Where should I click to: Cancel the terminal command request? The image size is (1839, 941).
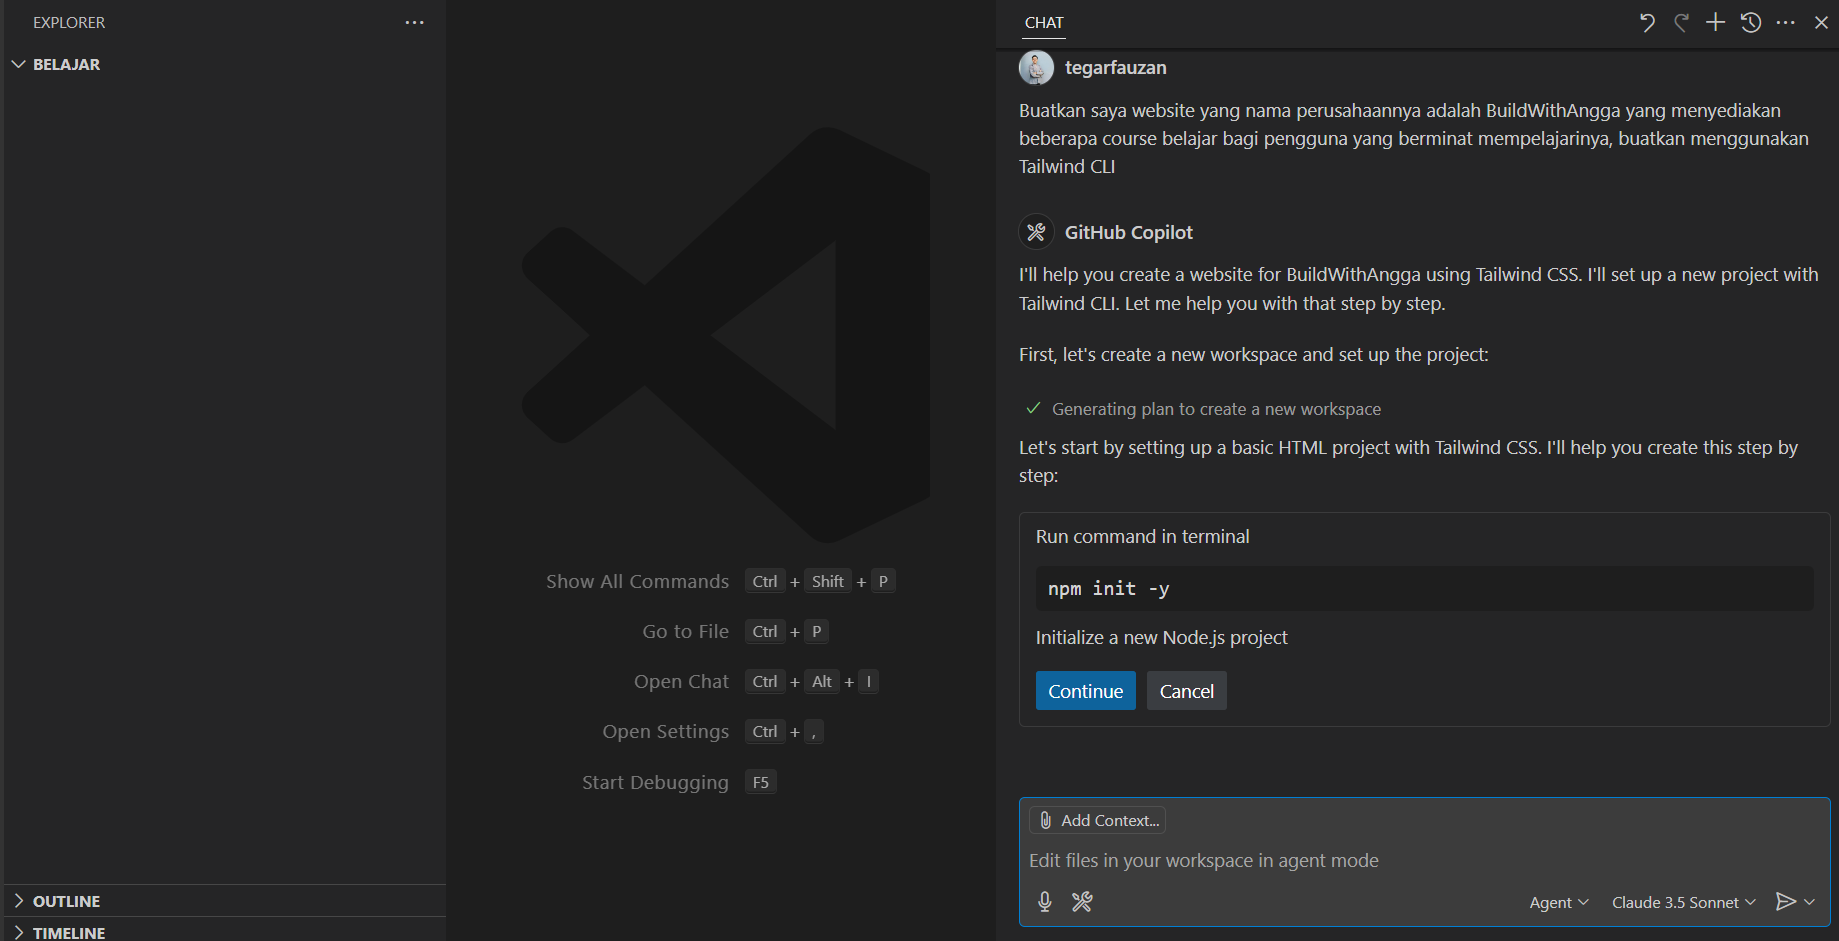[x=1186, y=691]
